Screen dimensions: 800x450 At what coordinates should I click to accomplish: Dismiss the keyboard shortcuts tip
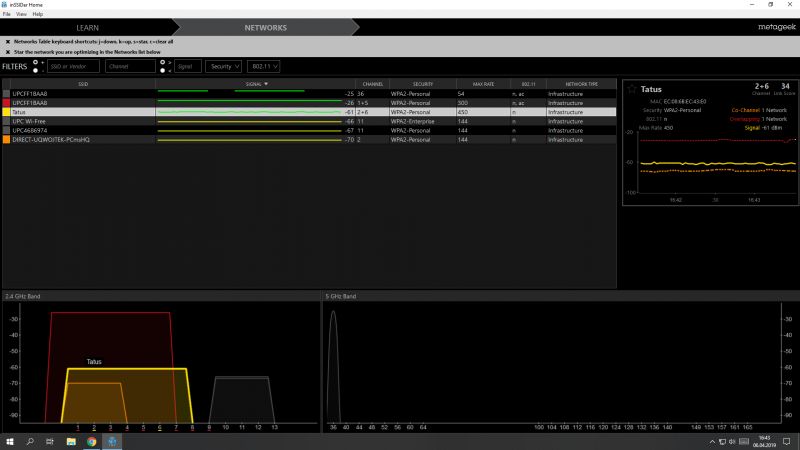(x=8, y=42)
